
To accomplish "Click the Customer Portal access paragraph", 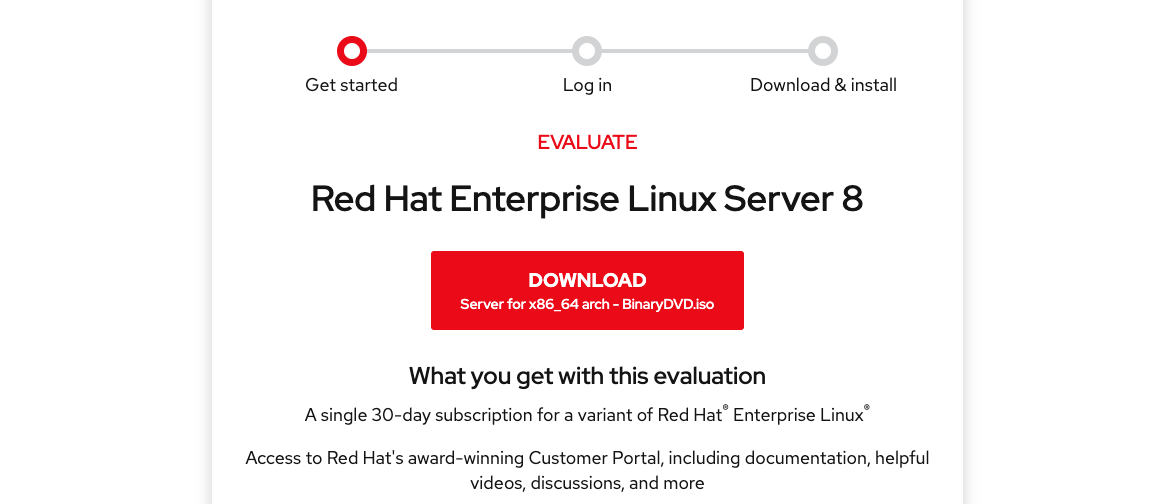I will click(x=587, y=470).
